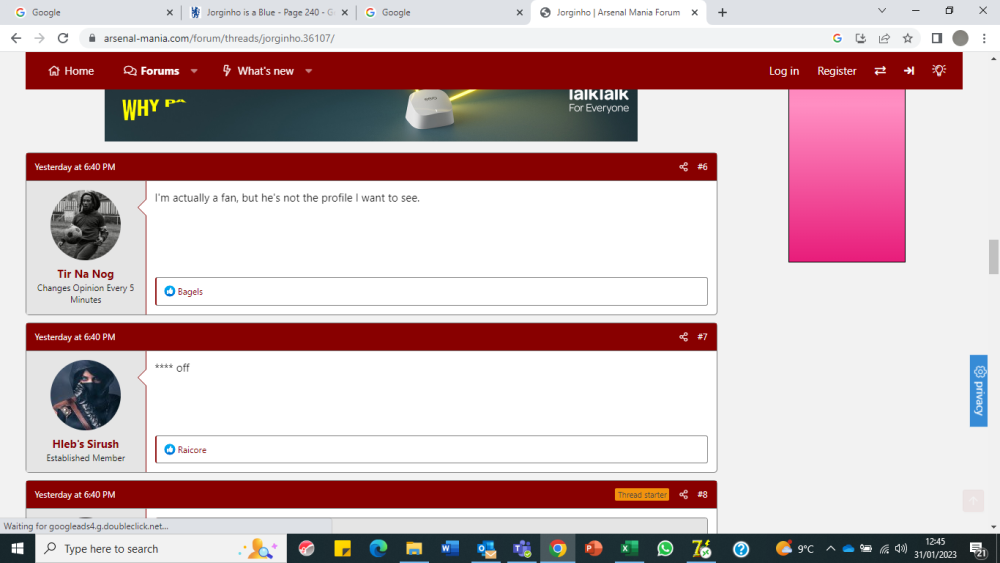Viewport: 1000px width, 563px height.
Task: Open the Home link in forum navigation
Action: [x=71, y=71]
